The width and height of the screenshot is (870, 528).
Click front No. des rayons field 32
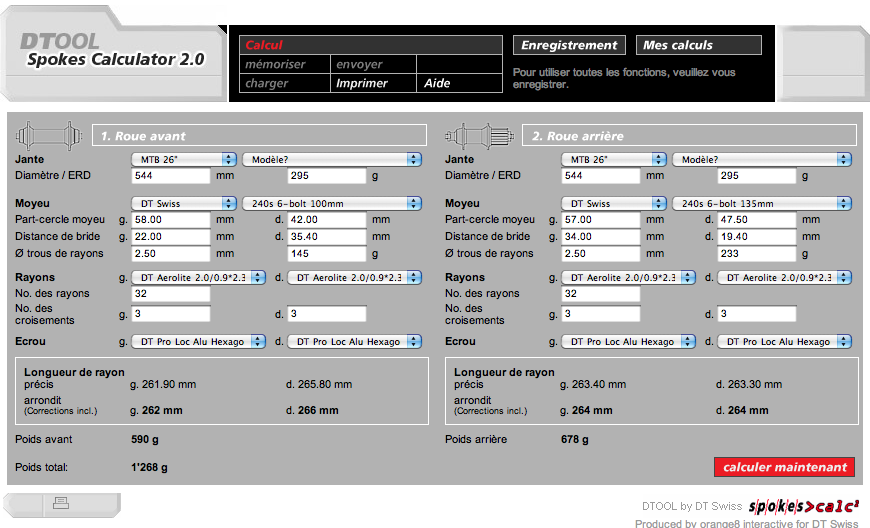click(x=171, y=294)
